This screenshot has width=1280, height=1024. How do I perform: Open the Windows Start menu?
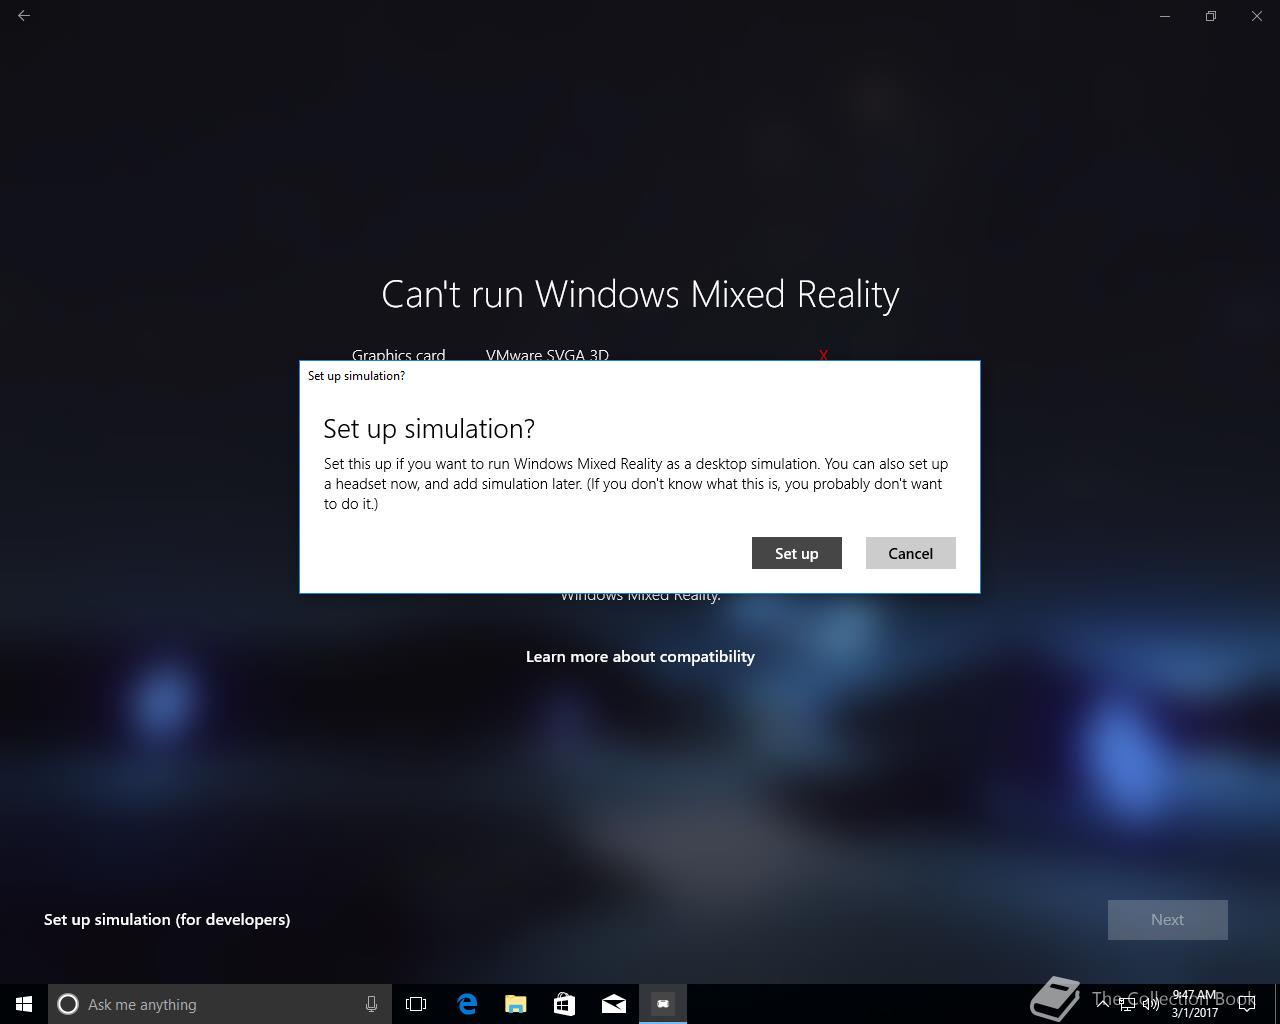(x=24, y=1004)
